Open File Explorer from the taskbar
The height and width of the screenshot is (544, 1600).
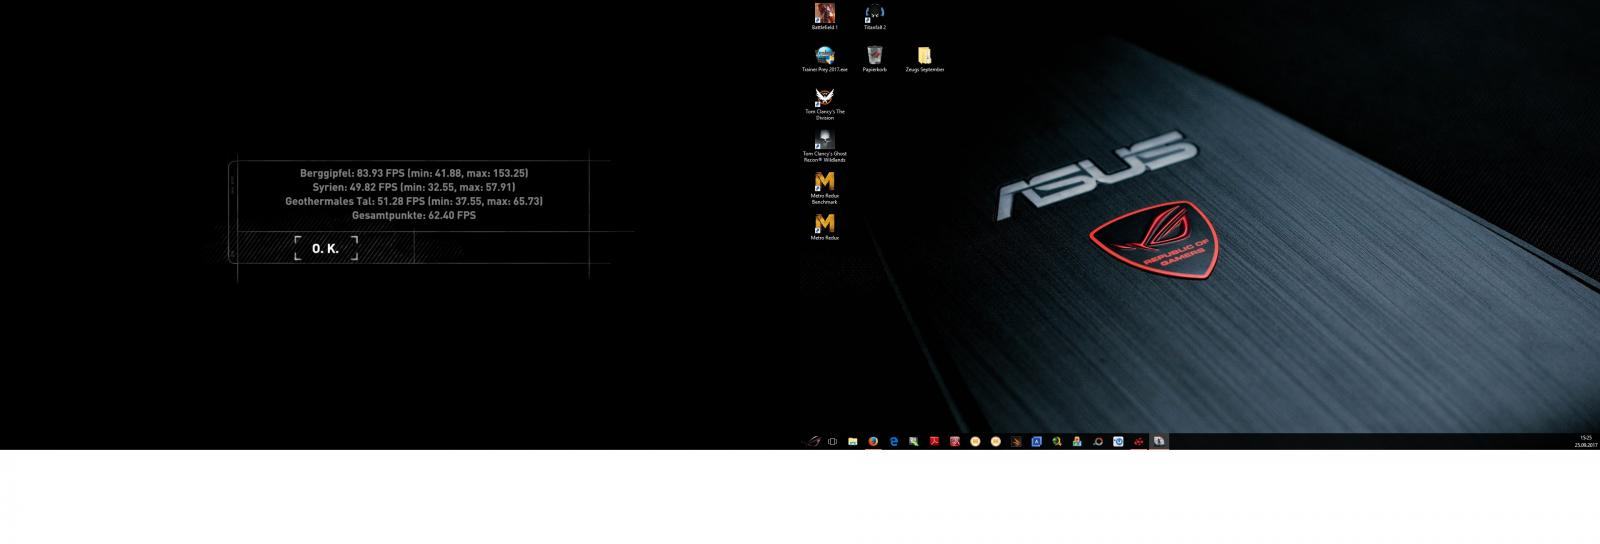click(x=852, y=441)
